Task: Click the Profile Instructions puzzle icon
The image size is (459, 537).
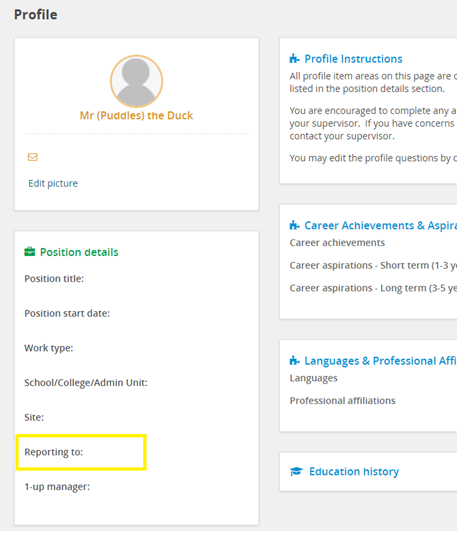Action: pyautogui.click(x=295, y=59)
